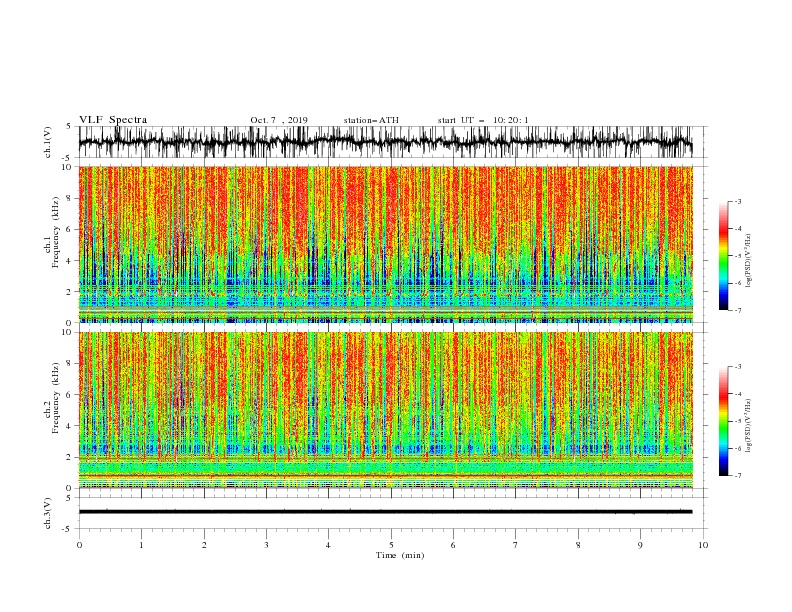Click the time axis tick label '1'

pyautogui.click(x=141, y=545)
